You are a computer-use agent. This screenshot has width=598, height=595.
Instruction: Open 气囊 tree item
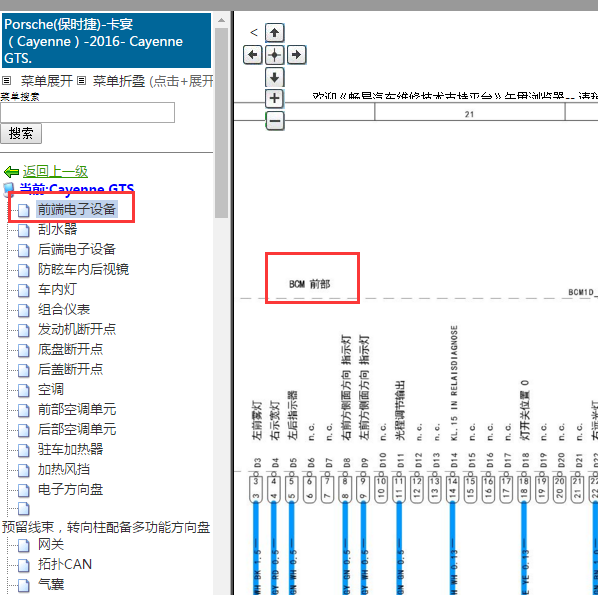[51, 584]
